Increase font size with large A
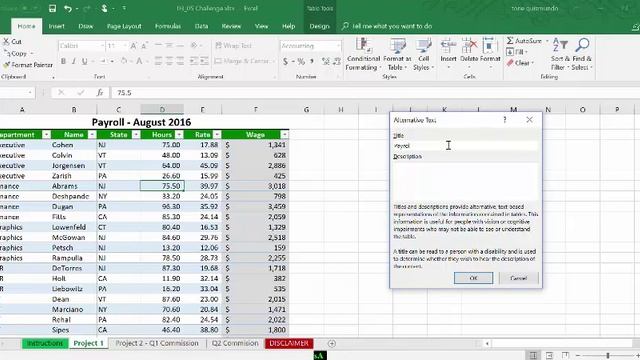 tap(133, 46)
